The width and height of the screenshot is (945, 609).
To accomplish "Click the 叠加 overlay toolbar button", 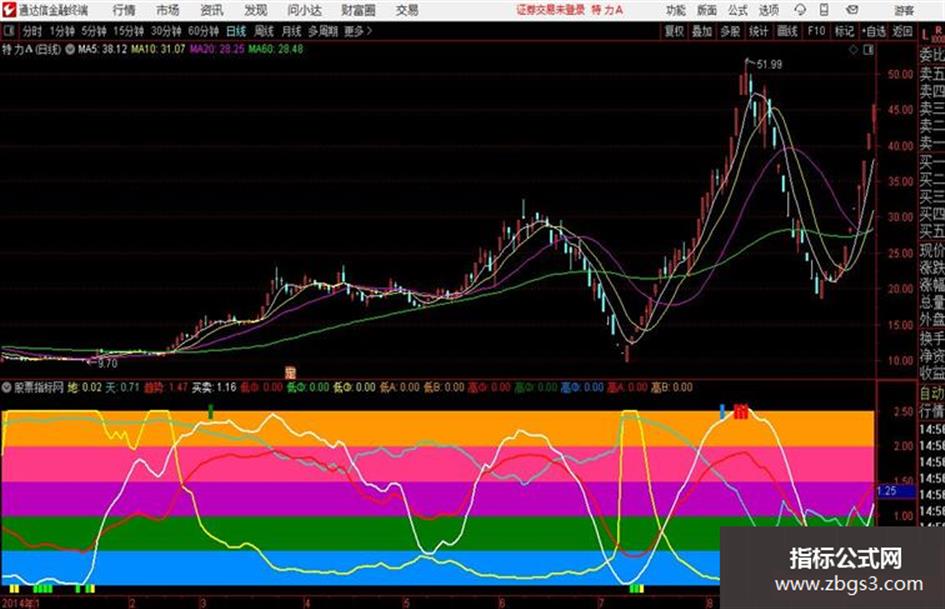I will coord(702,31).
